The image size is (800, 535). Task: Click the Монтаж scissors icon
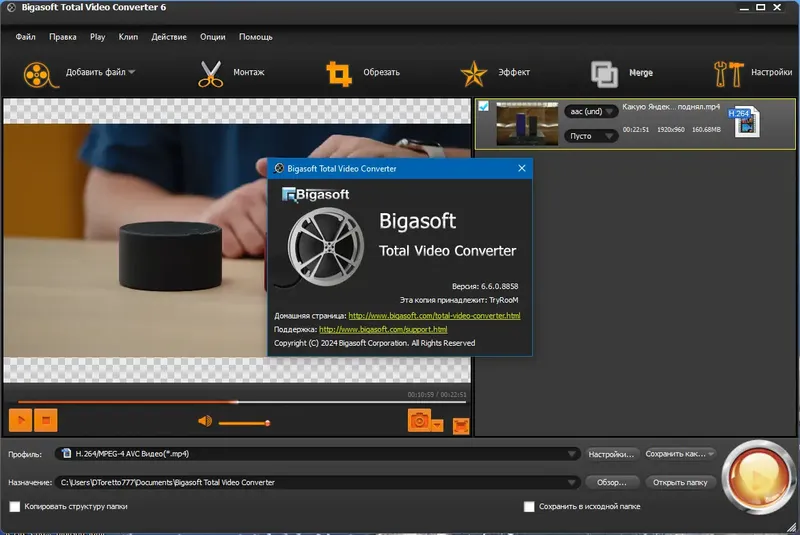(211, 74)
